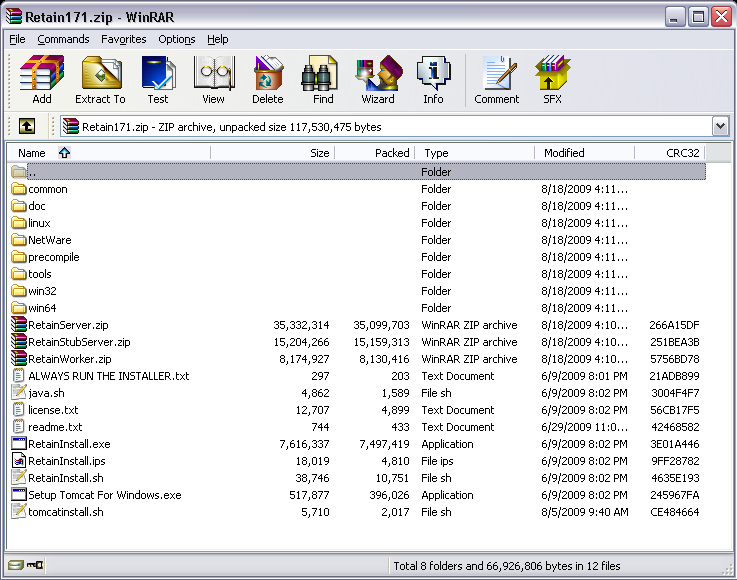Image resolution: width=737 pixels, height=580 pixels.
Task: Select the readme.txt file name
Action: [x=55, y=427]
